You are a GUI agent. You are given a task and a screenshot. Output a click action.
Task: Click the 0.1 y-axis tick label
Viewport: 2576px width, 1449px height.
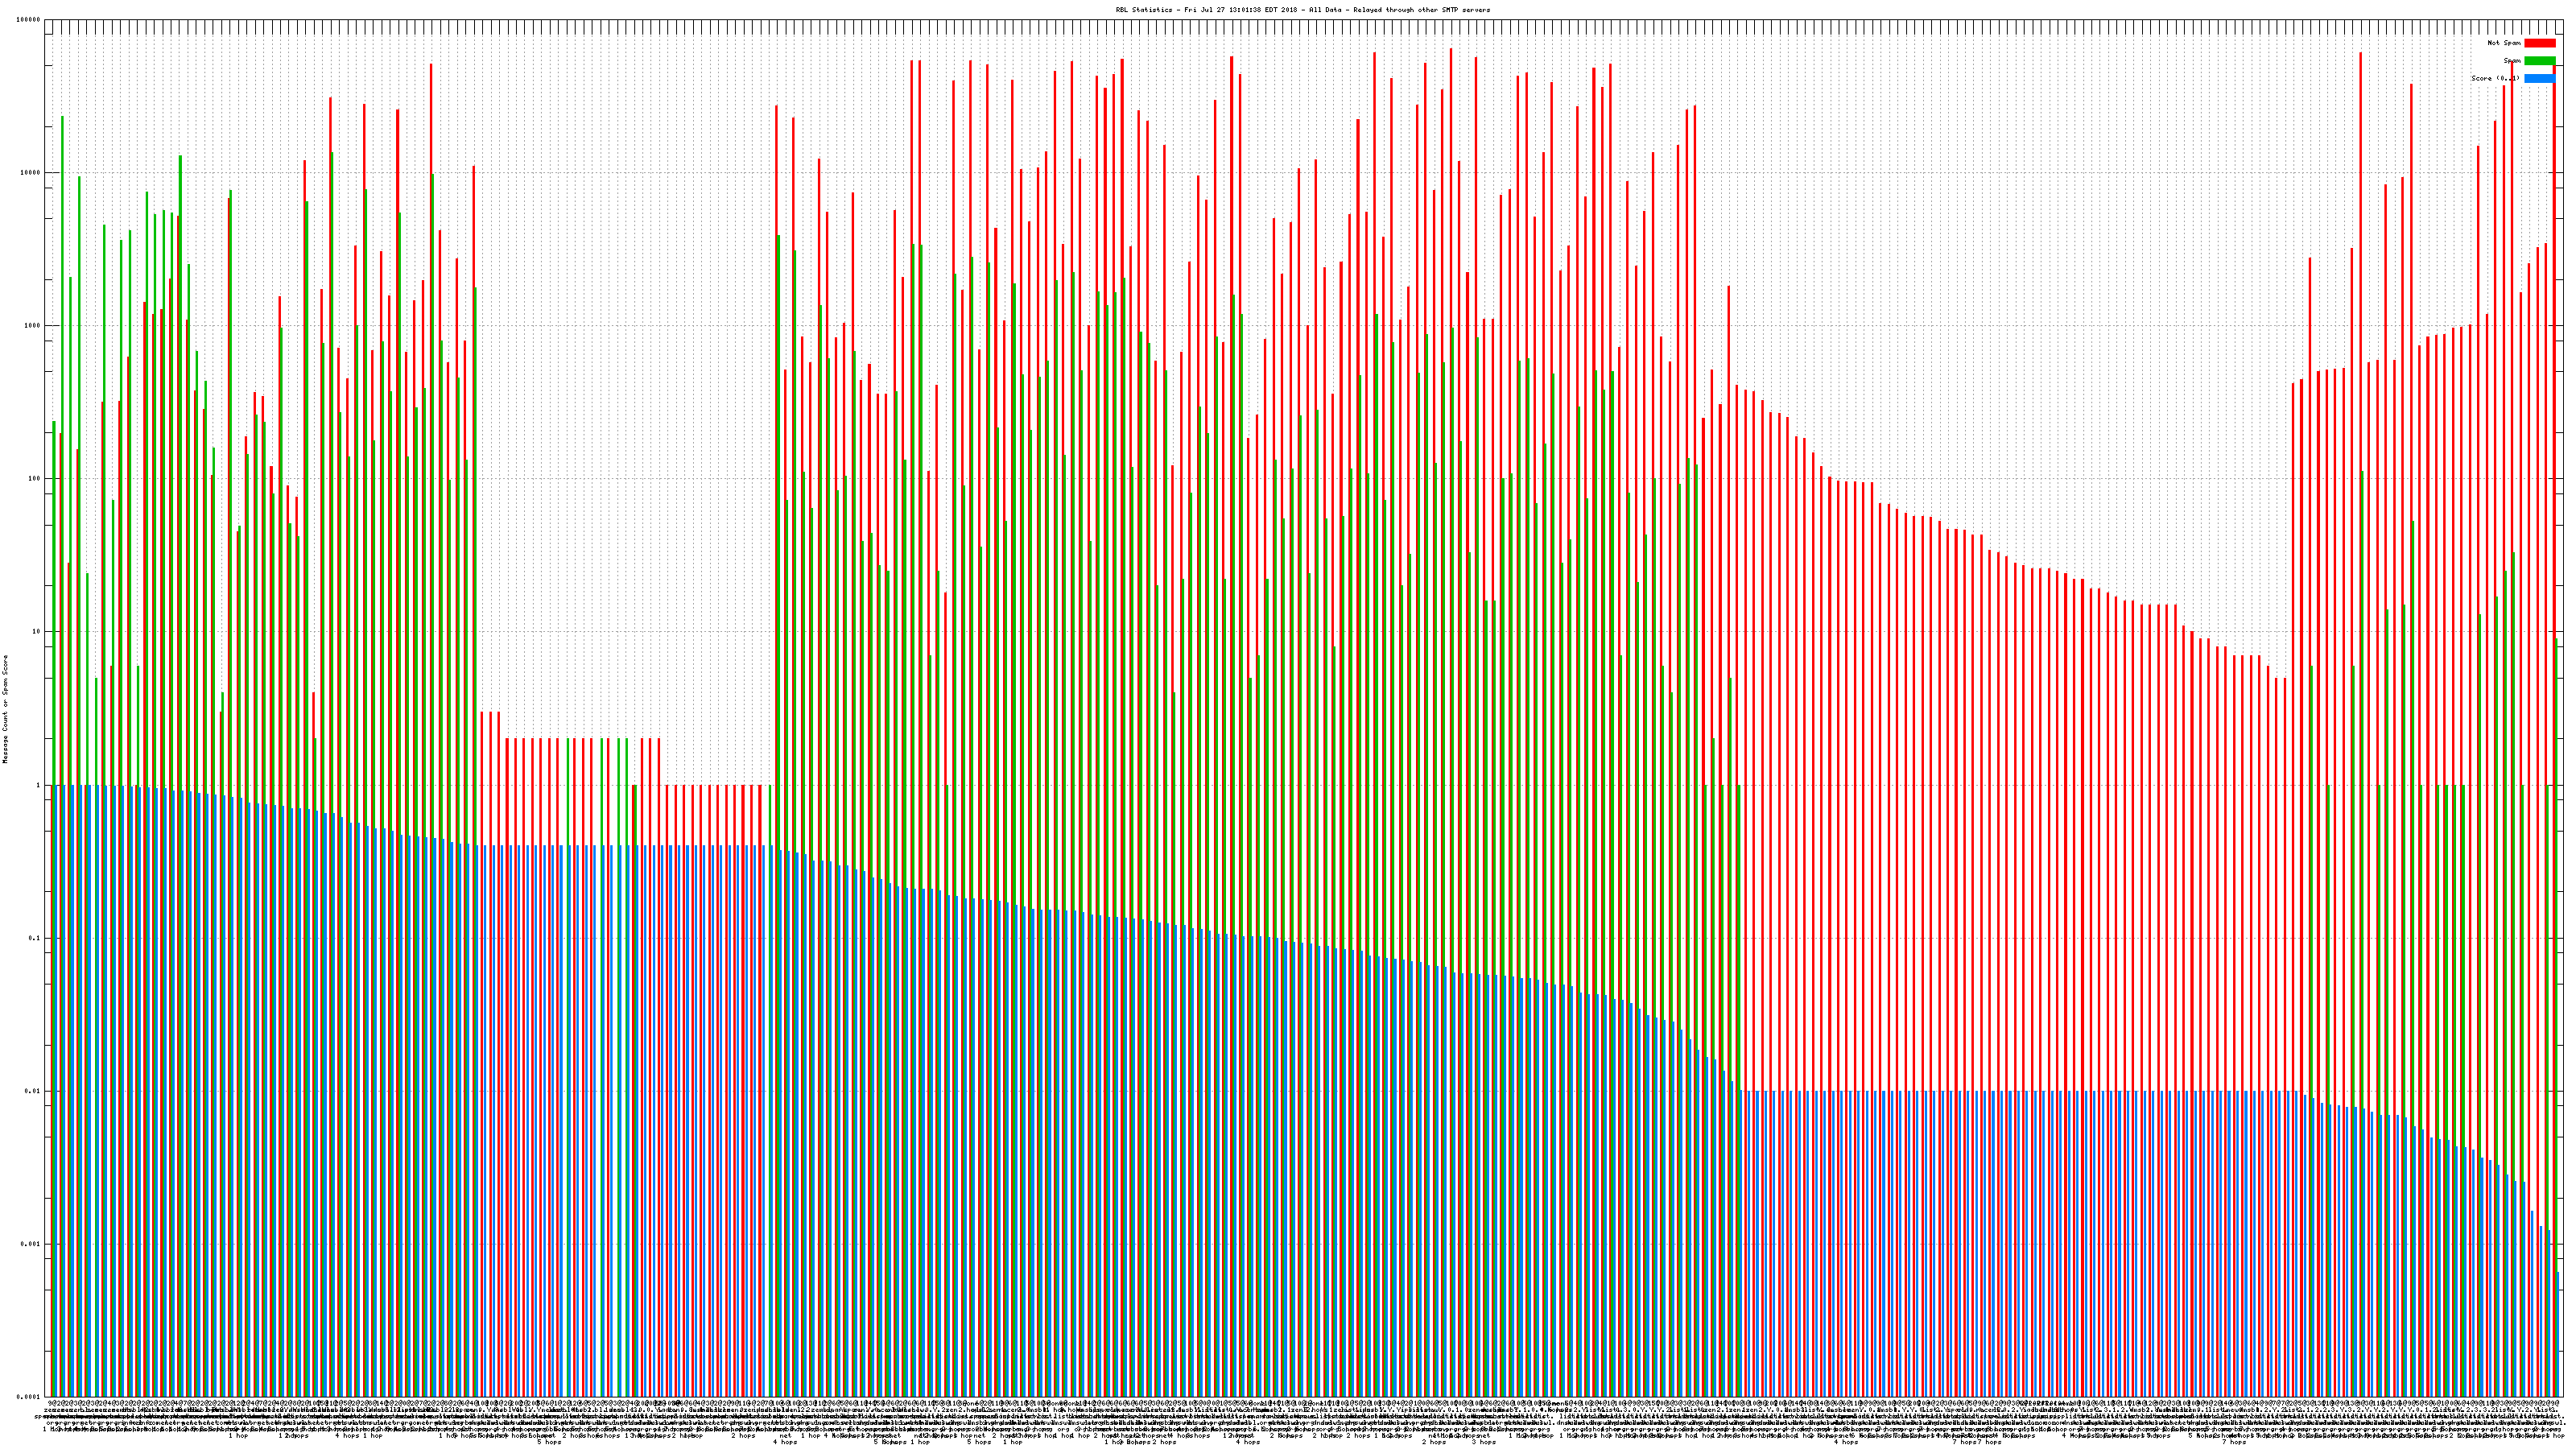(x=35, y=938)
